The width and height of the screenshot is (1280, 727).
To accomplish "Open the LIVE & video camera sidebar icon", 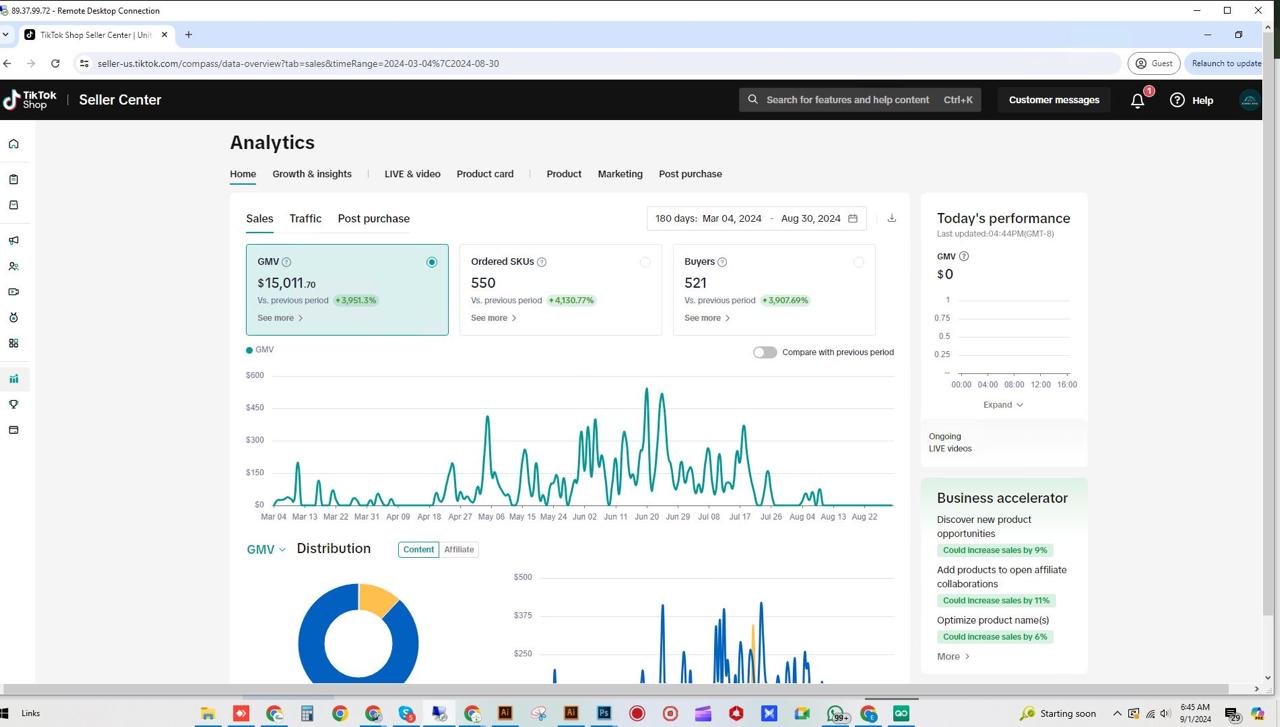I will [14, 292].
